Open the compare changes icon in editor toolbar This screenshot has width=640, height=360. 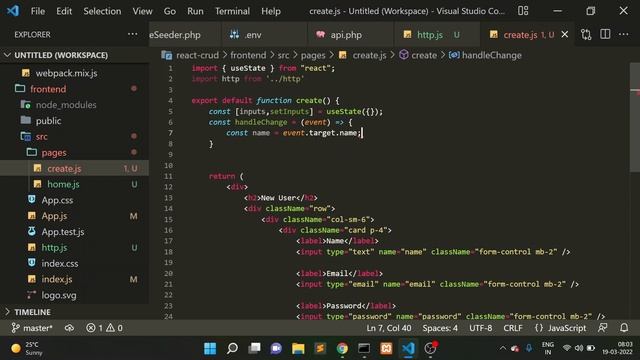586,35
